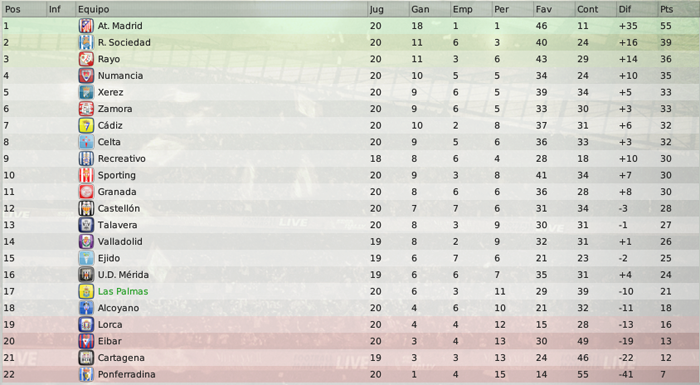This screenshot has width=700, height=385.
Task: Select the Rayo team crest icon
Action: [x=86, y=59]
